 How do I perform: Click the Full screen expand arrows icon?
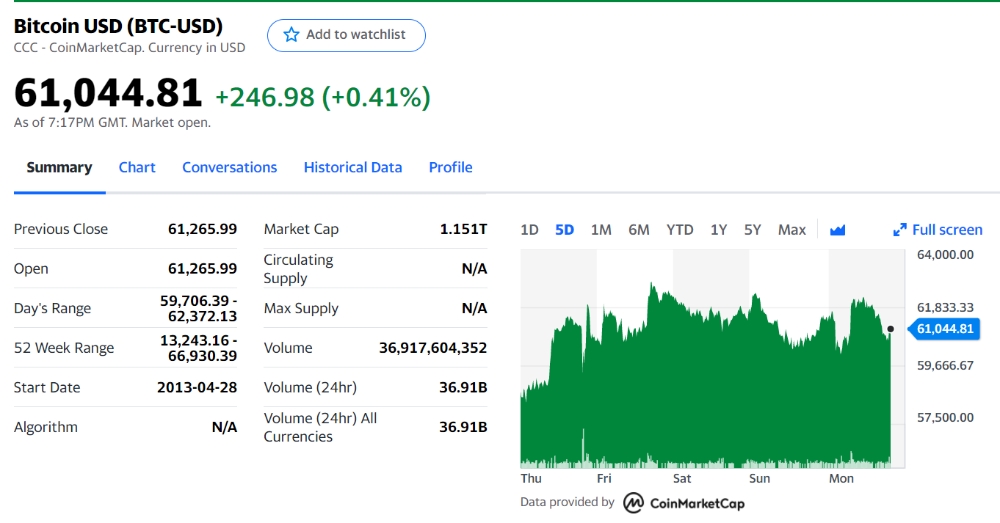pos(900,230)
